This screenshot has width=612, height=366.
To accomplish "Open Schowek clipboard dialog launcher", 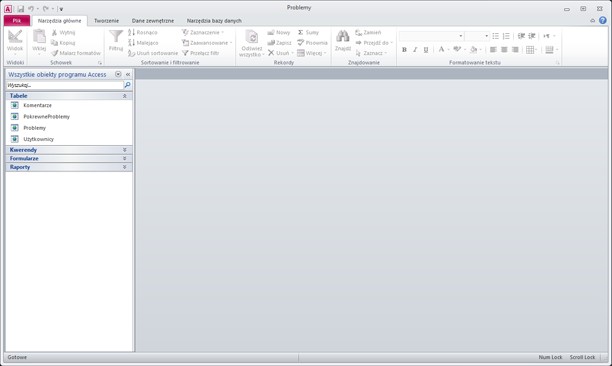I will pos(100,63).
